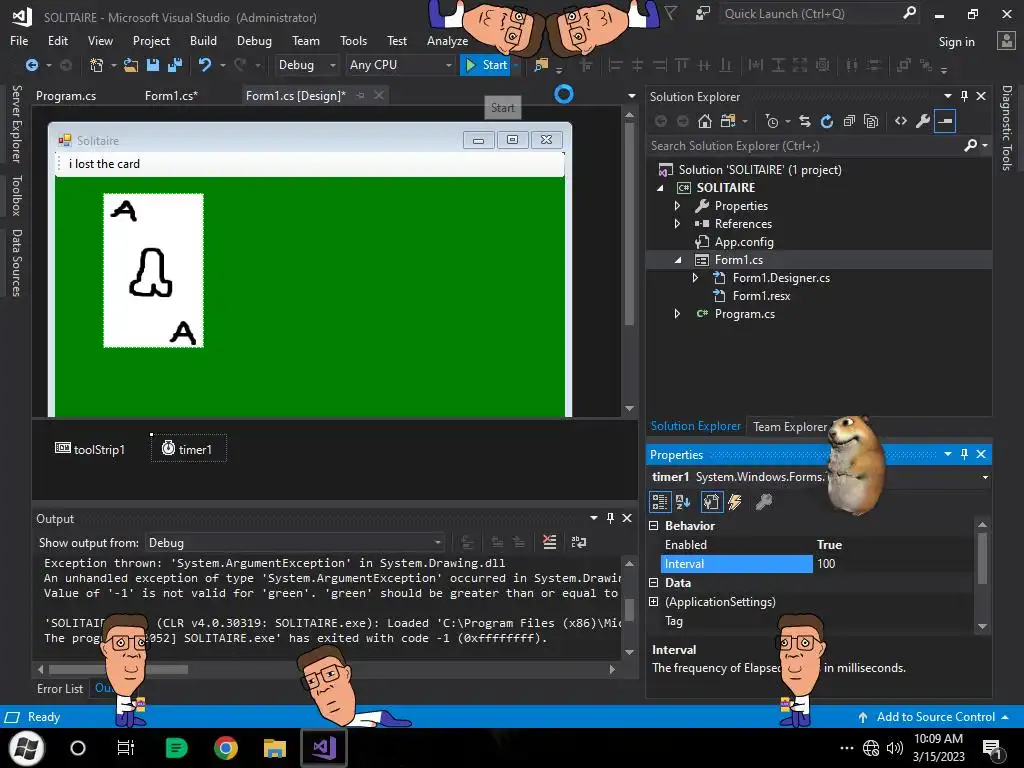Open the Error List tab
Viewport: 1024px width, 768px height.
click(x=59, y=688)
